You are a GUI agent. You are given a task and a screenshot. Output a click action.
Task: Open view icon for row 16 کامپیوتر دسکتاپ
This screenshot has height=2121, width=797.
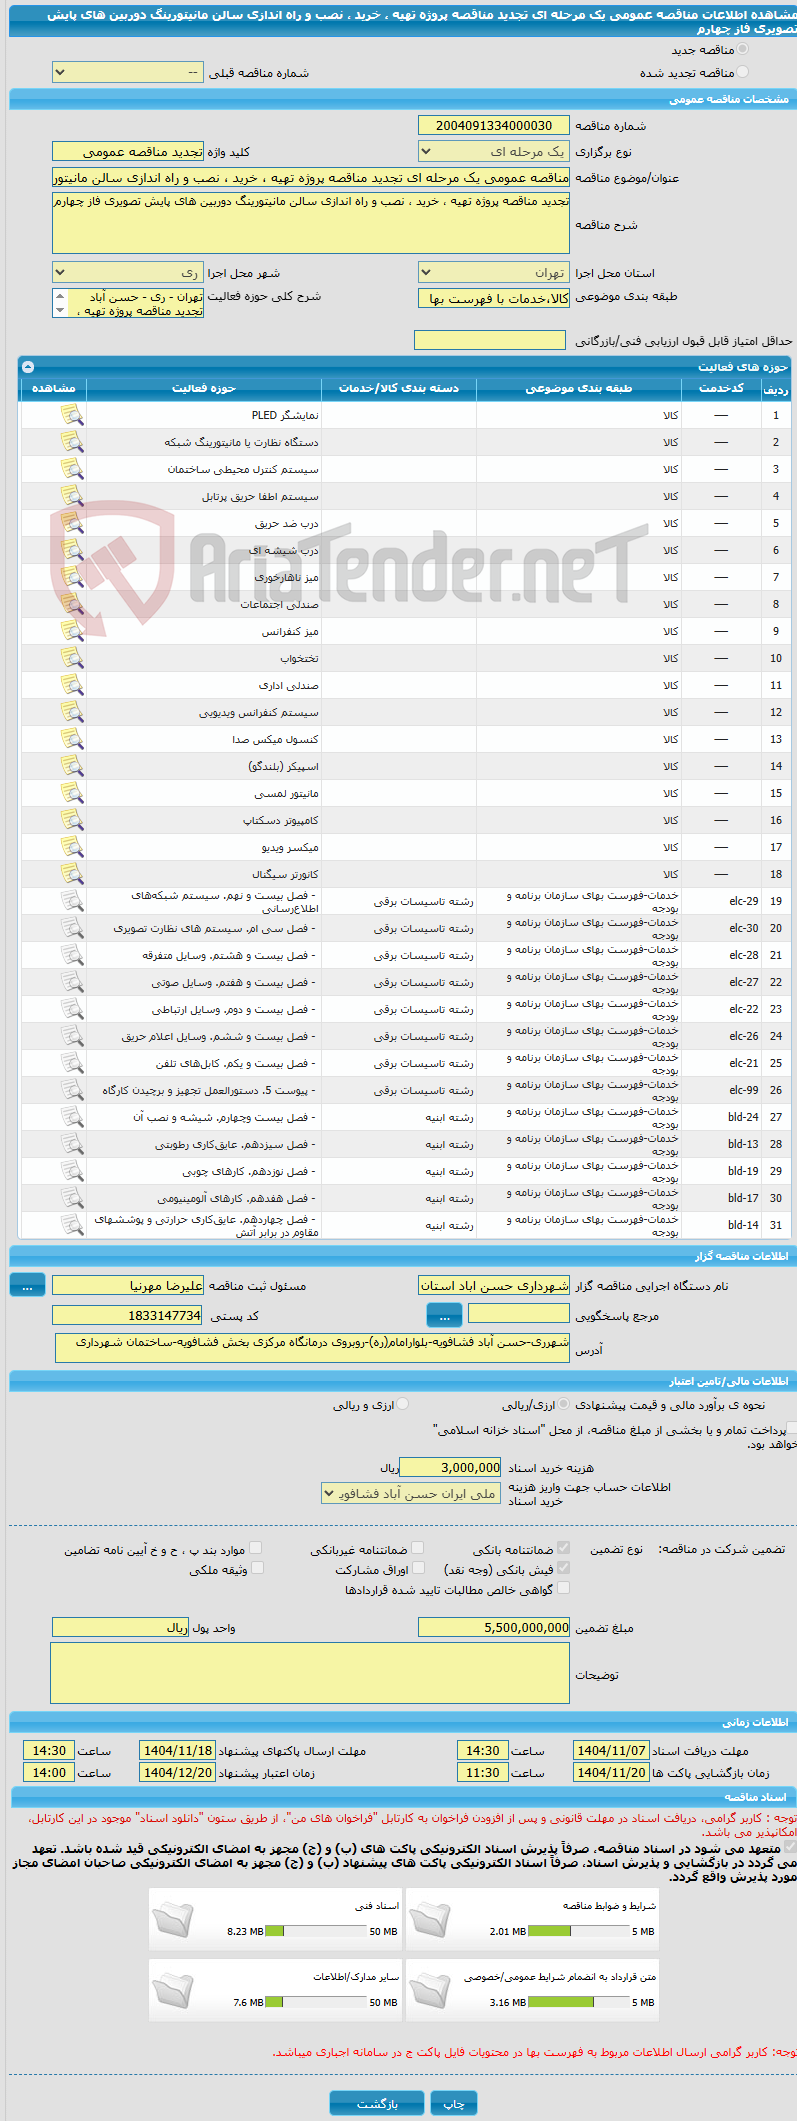pyautogui.click(x=72, y=820)
